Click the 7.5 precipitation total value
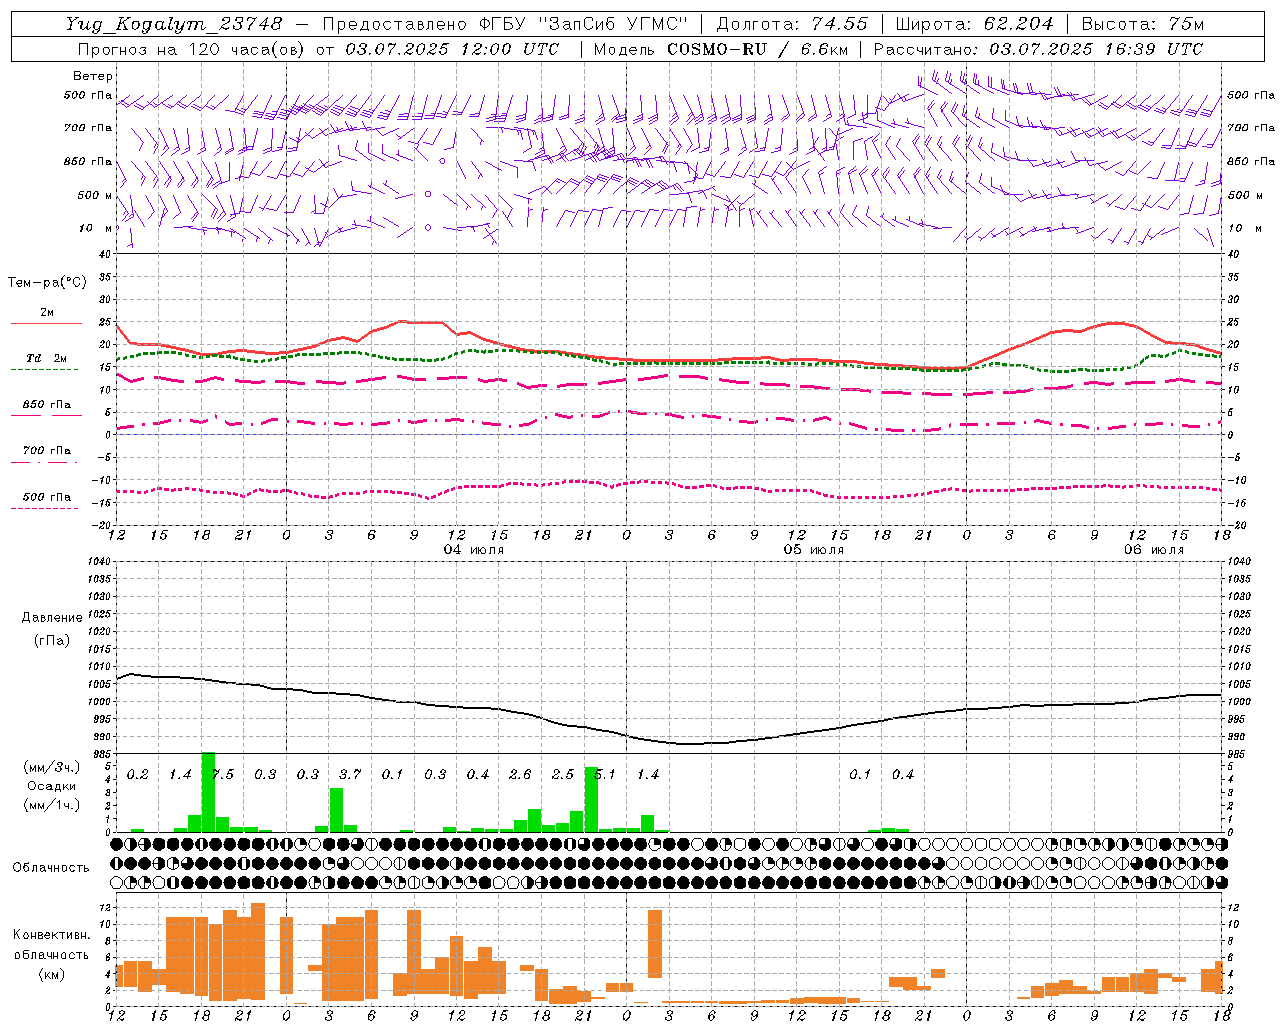The image size is (1280, 1024). [224, 775]
